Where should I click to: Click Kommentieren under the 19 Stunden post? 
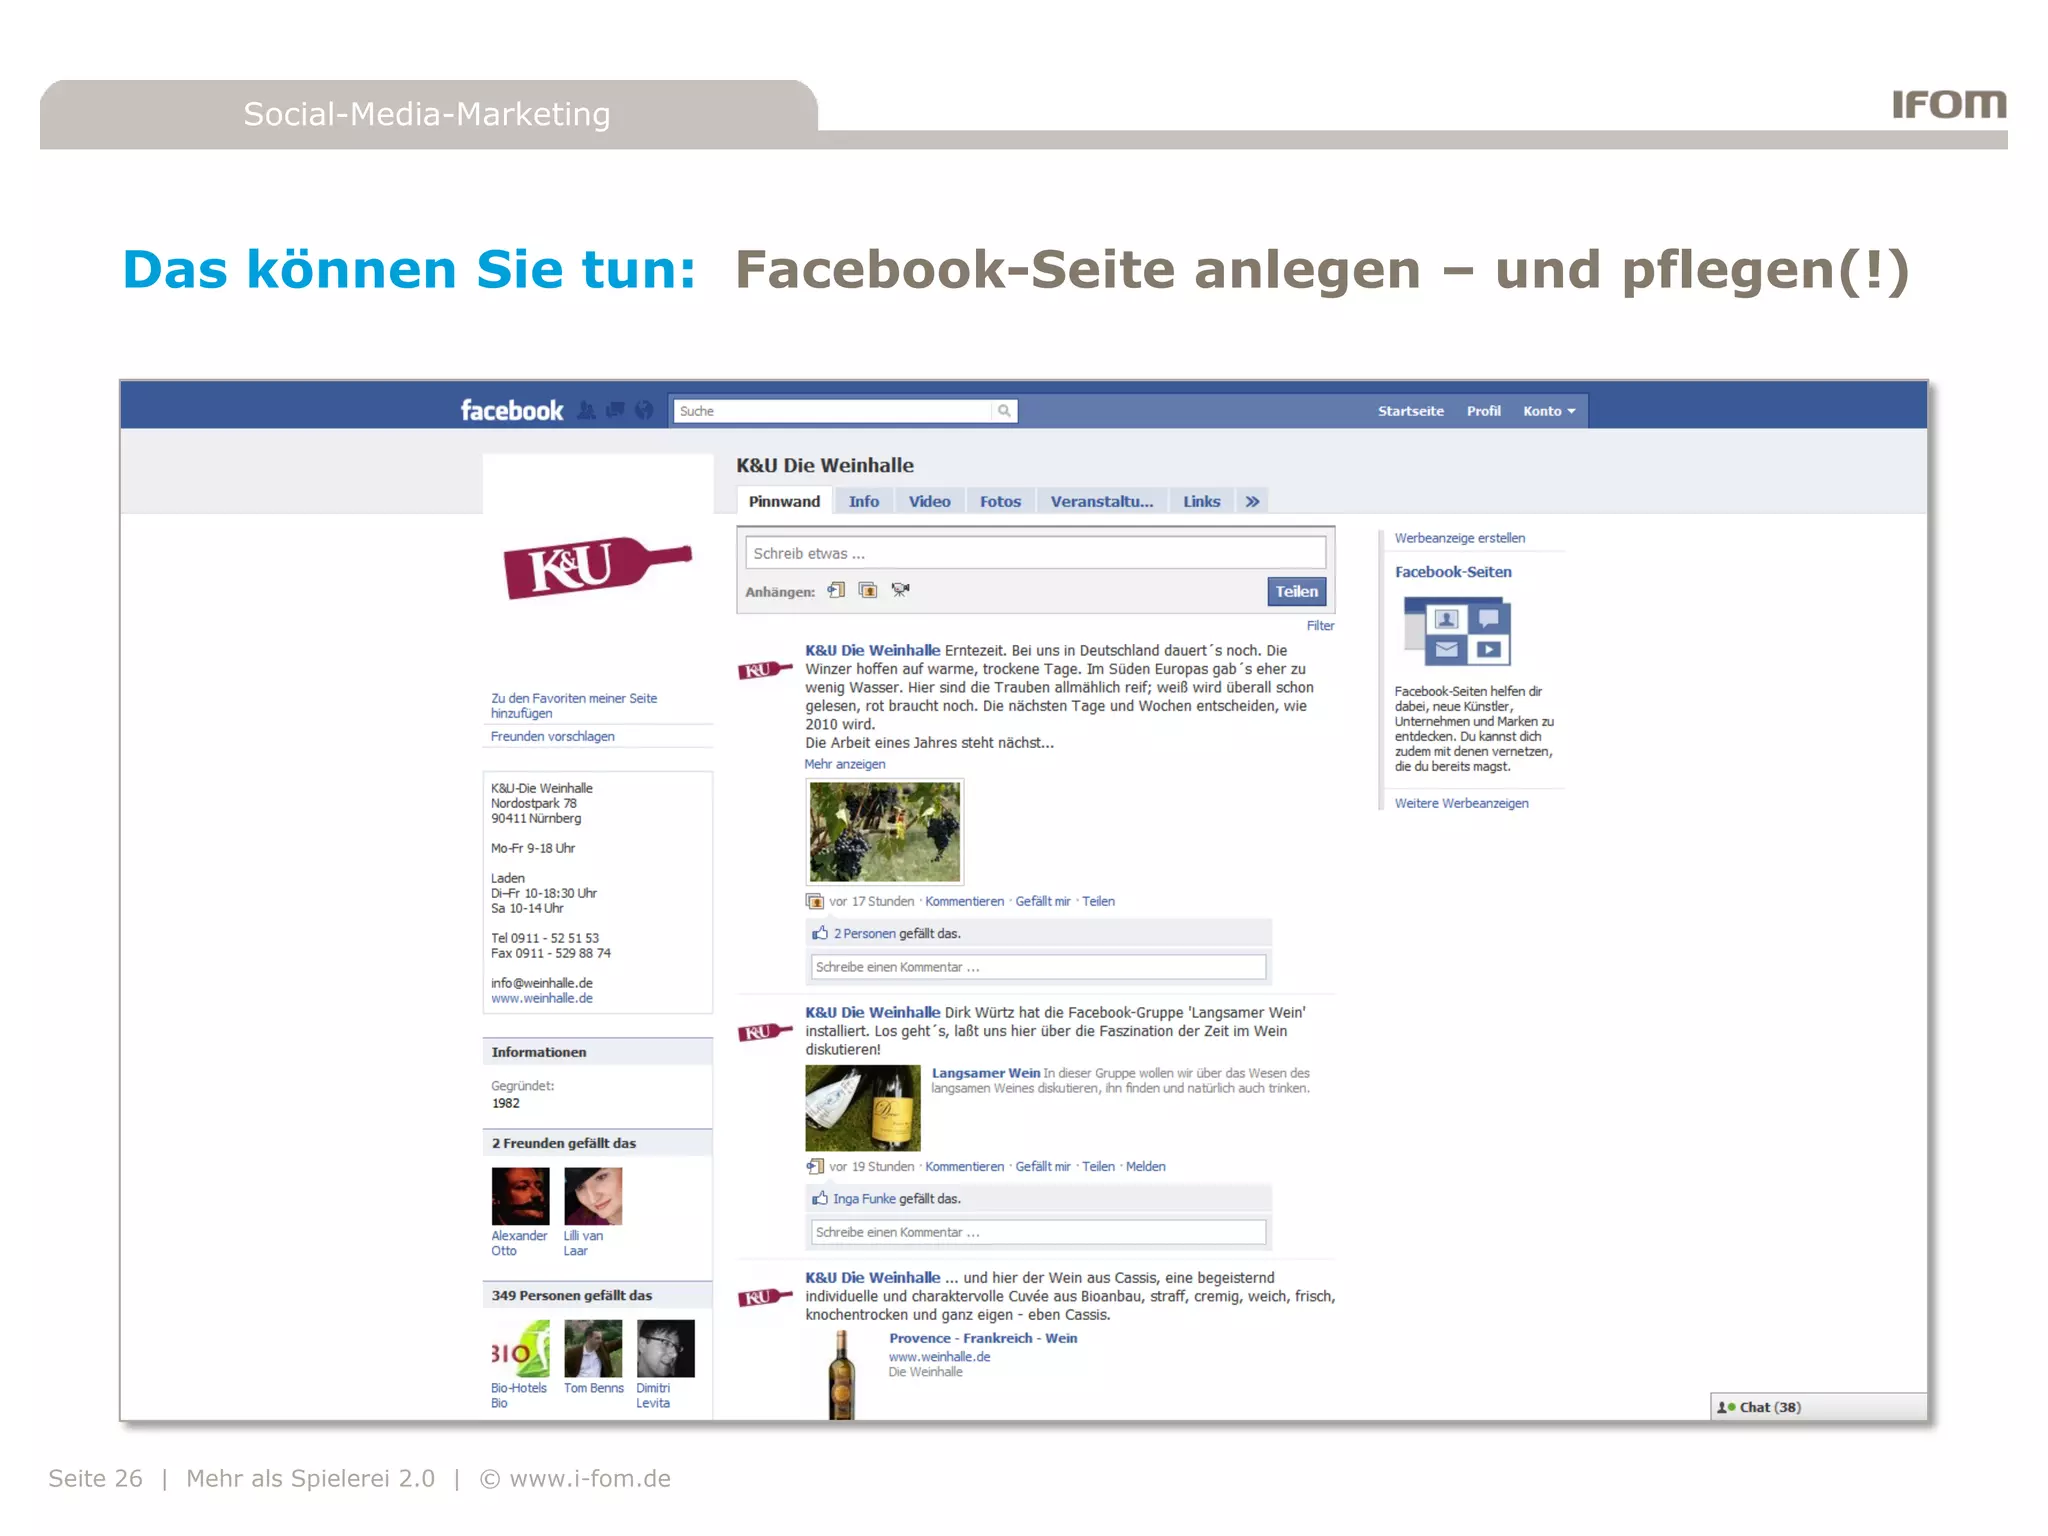coord(964,1166)
